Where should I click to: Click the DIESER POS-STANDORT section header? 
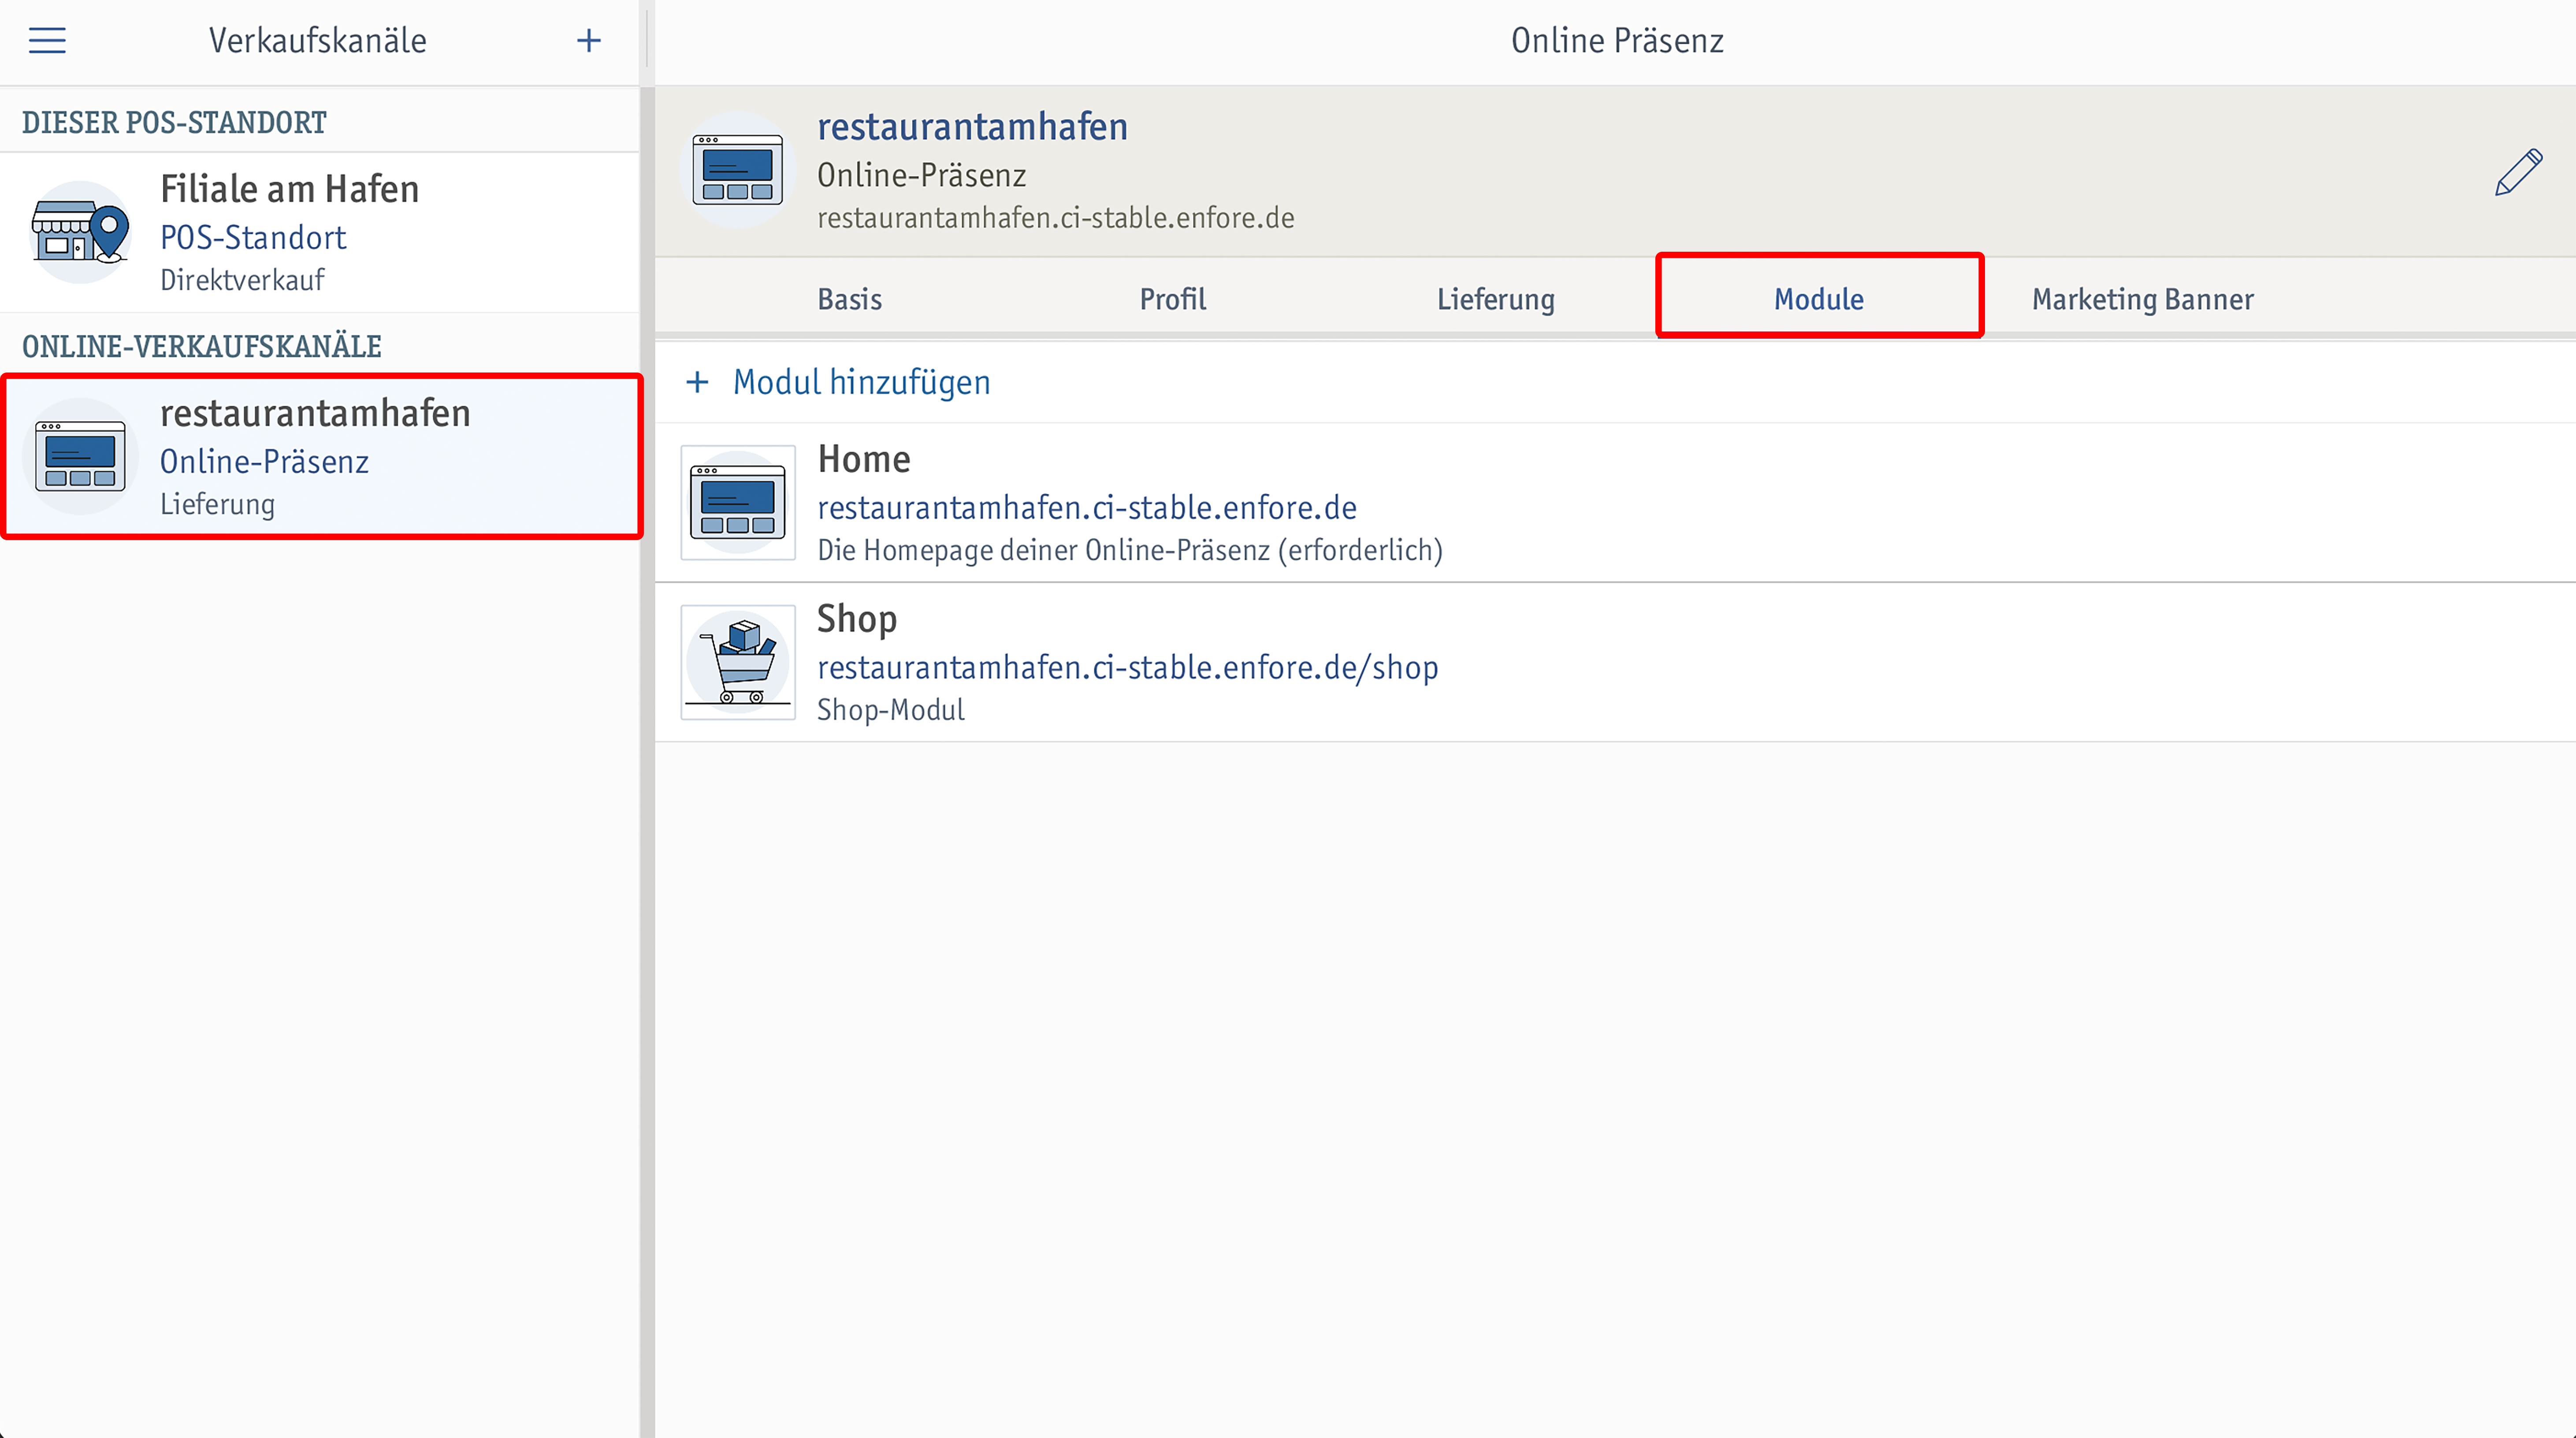tap(174, 123)
